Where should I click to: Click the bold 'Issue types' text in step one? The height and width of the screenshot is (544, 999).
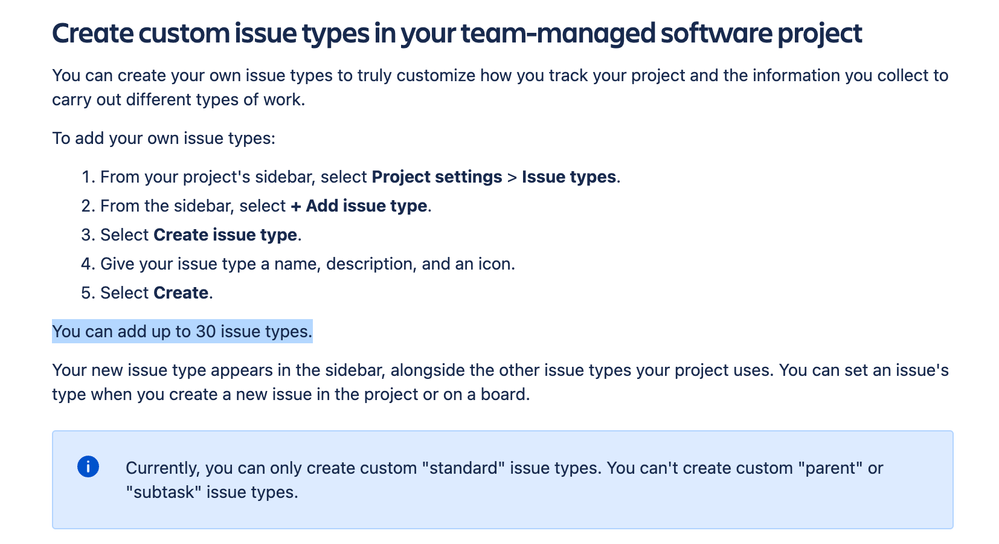tap(569, 177)
